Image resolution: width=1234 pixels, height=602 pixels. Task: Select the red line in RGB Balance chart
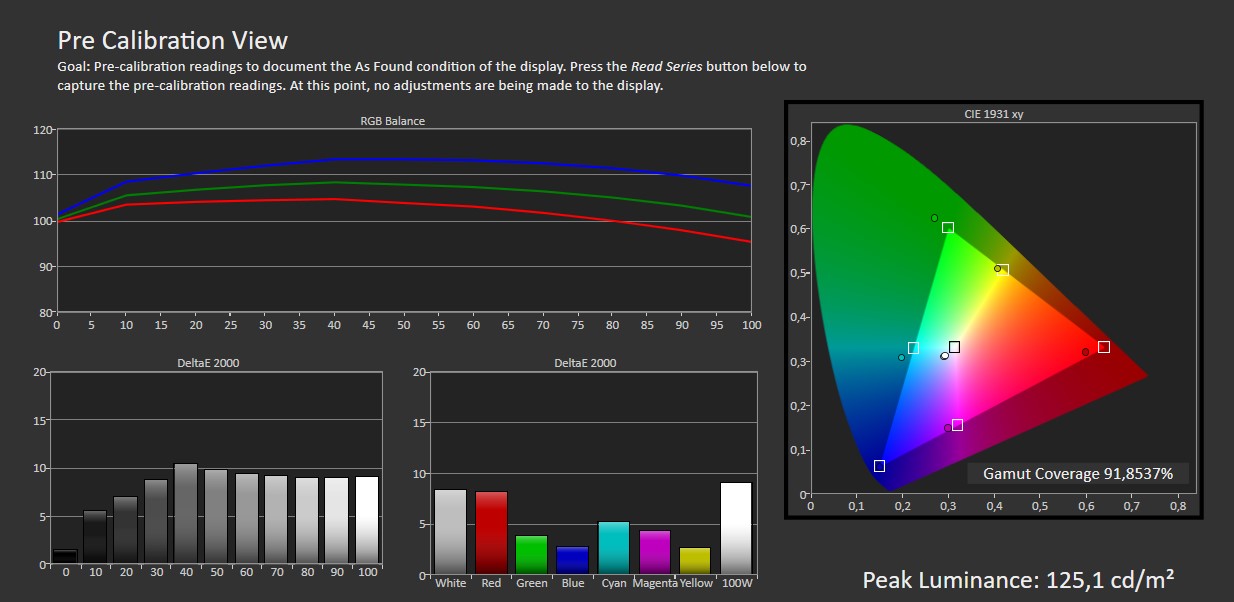405,201
